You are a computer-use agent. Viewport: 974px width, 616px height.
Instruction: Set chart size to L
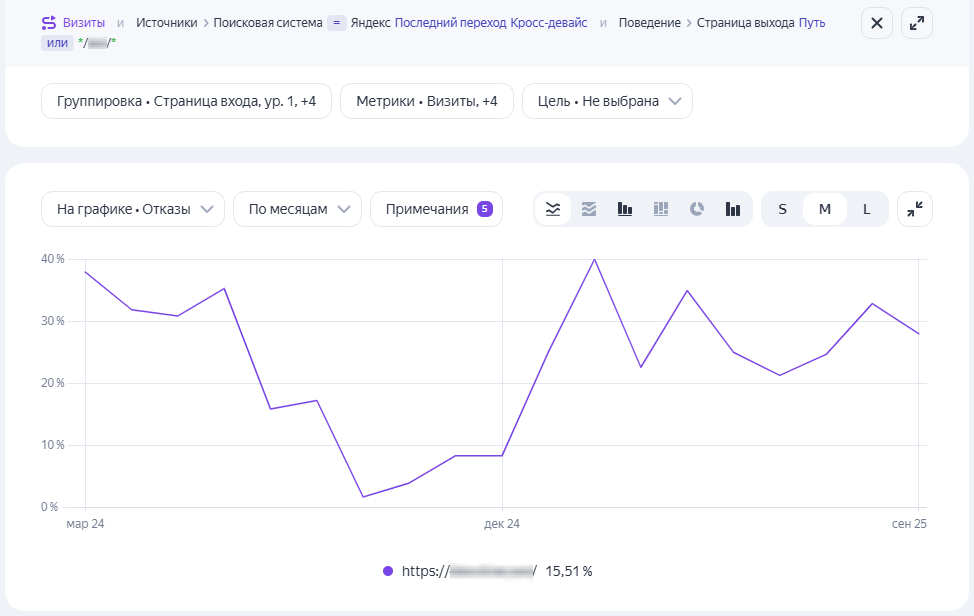coord(867,209)
